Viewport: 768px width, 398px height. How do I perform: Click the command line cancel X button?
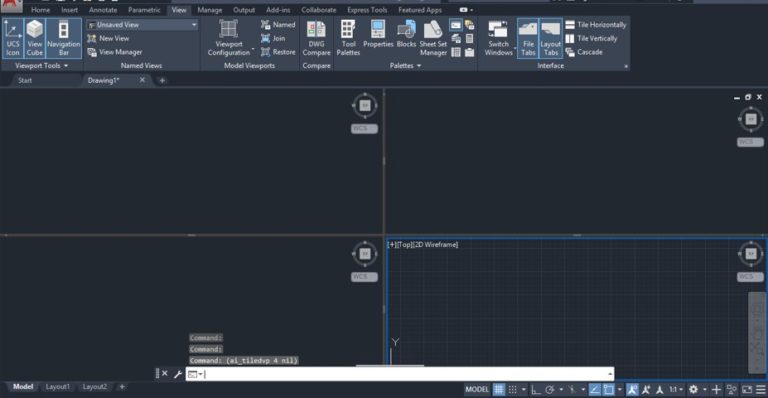click(165, 374)
